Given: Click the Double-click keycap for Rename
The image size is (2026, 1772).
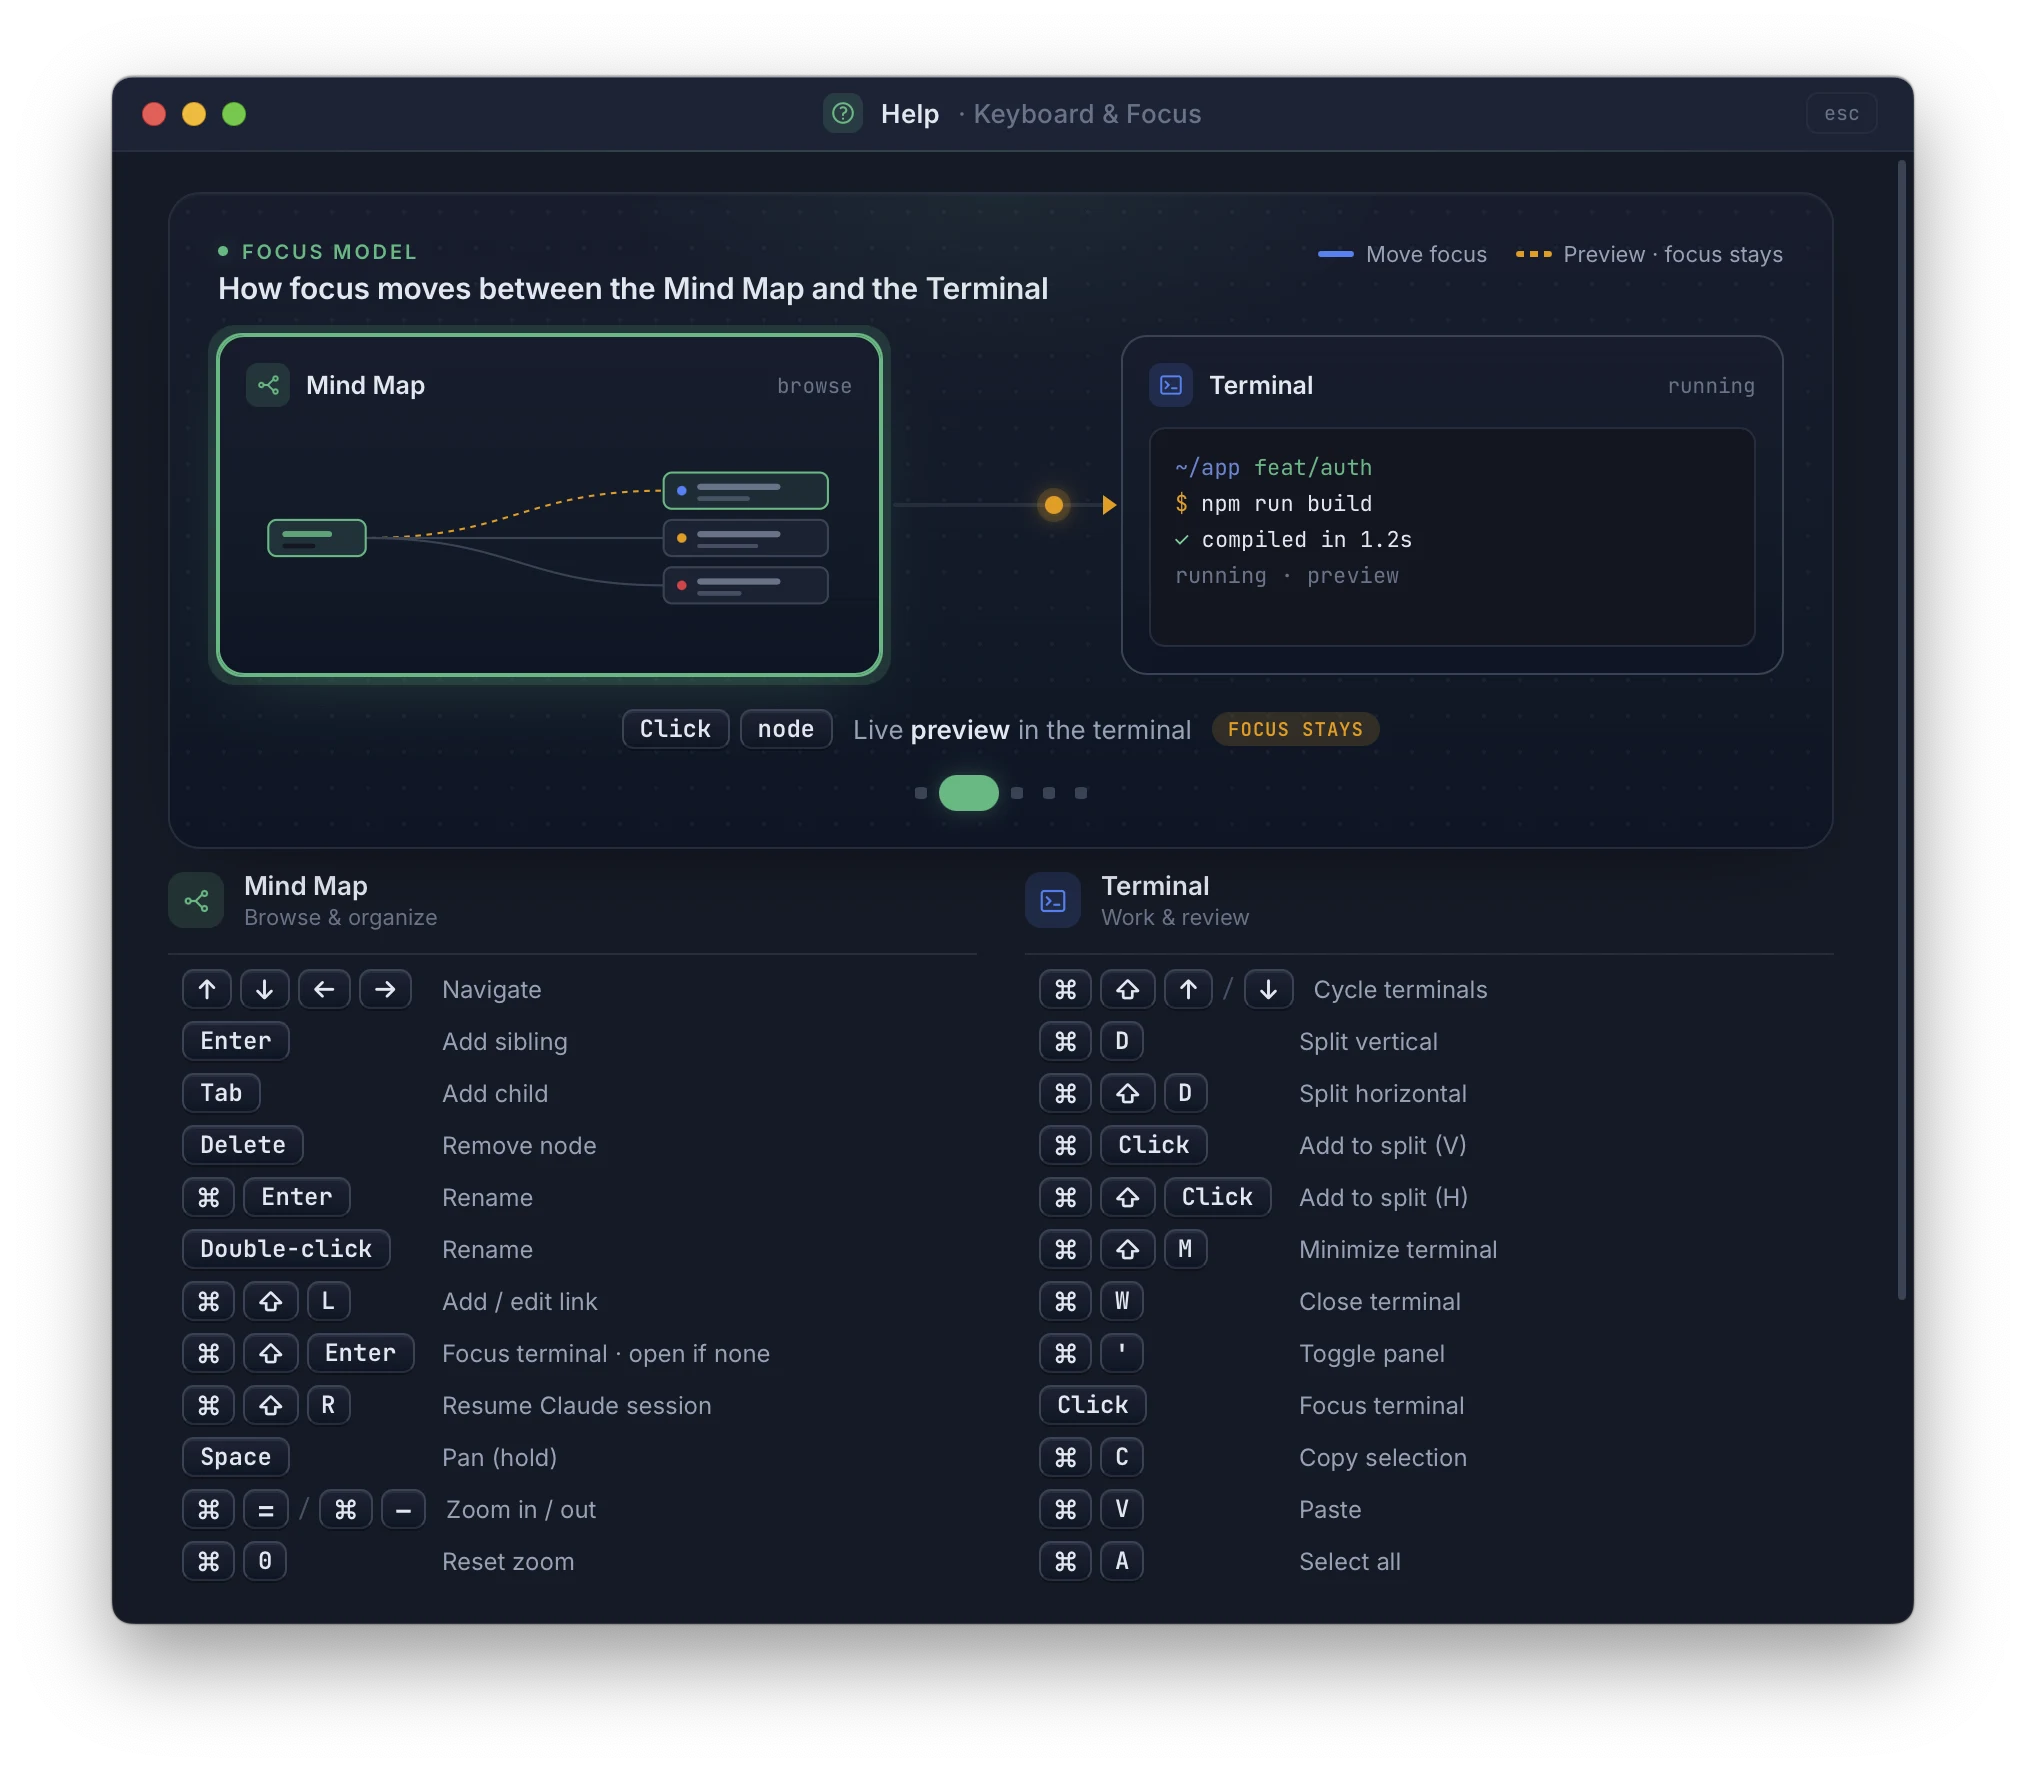Looking at the screenshot, I should [x=286, y=1249].
